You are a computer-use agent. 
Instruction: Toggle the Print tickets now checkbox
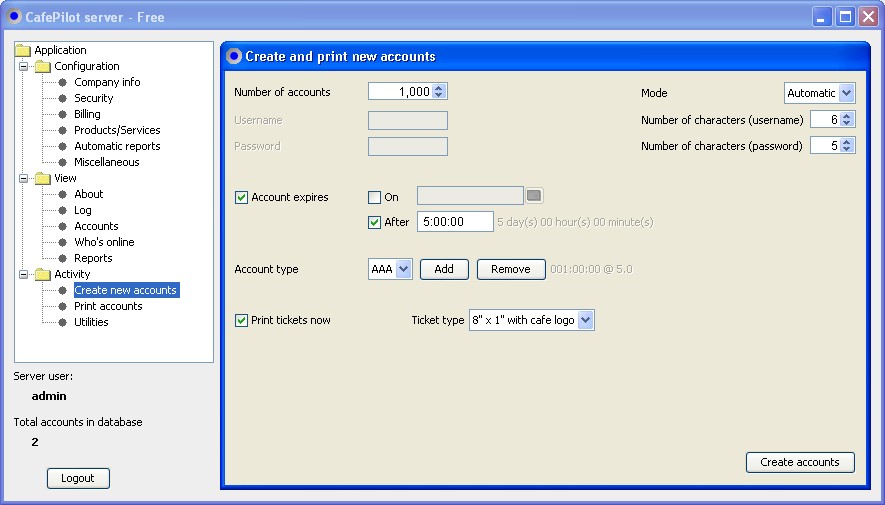pos(241,320)
